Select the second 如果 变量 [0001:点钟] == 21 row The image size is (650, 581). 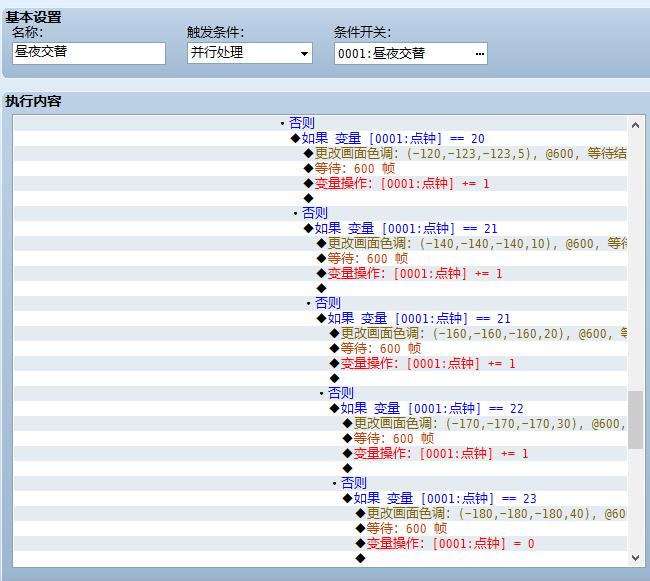point(320,318)
